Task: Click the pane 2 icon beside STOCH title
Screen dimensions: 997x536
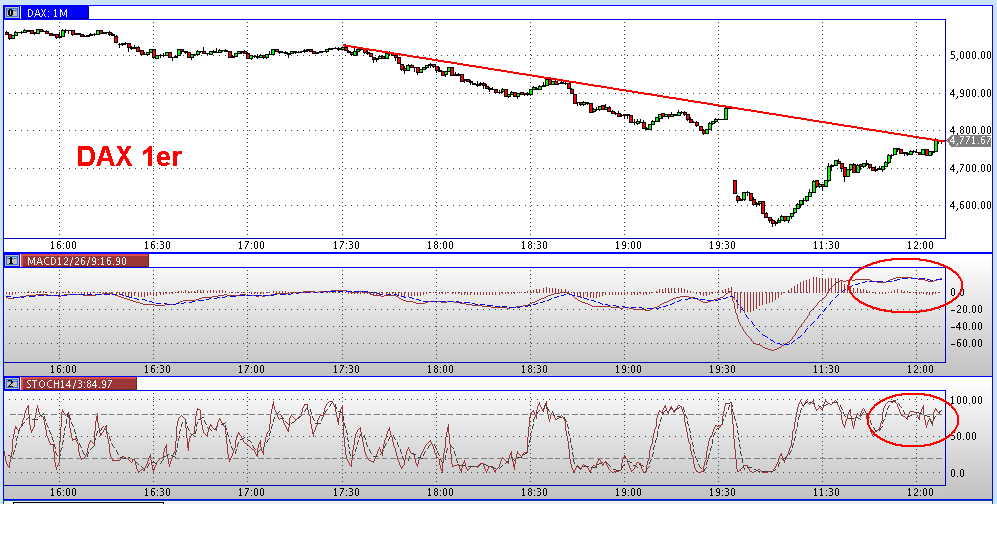Action: 11,384
